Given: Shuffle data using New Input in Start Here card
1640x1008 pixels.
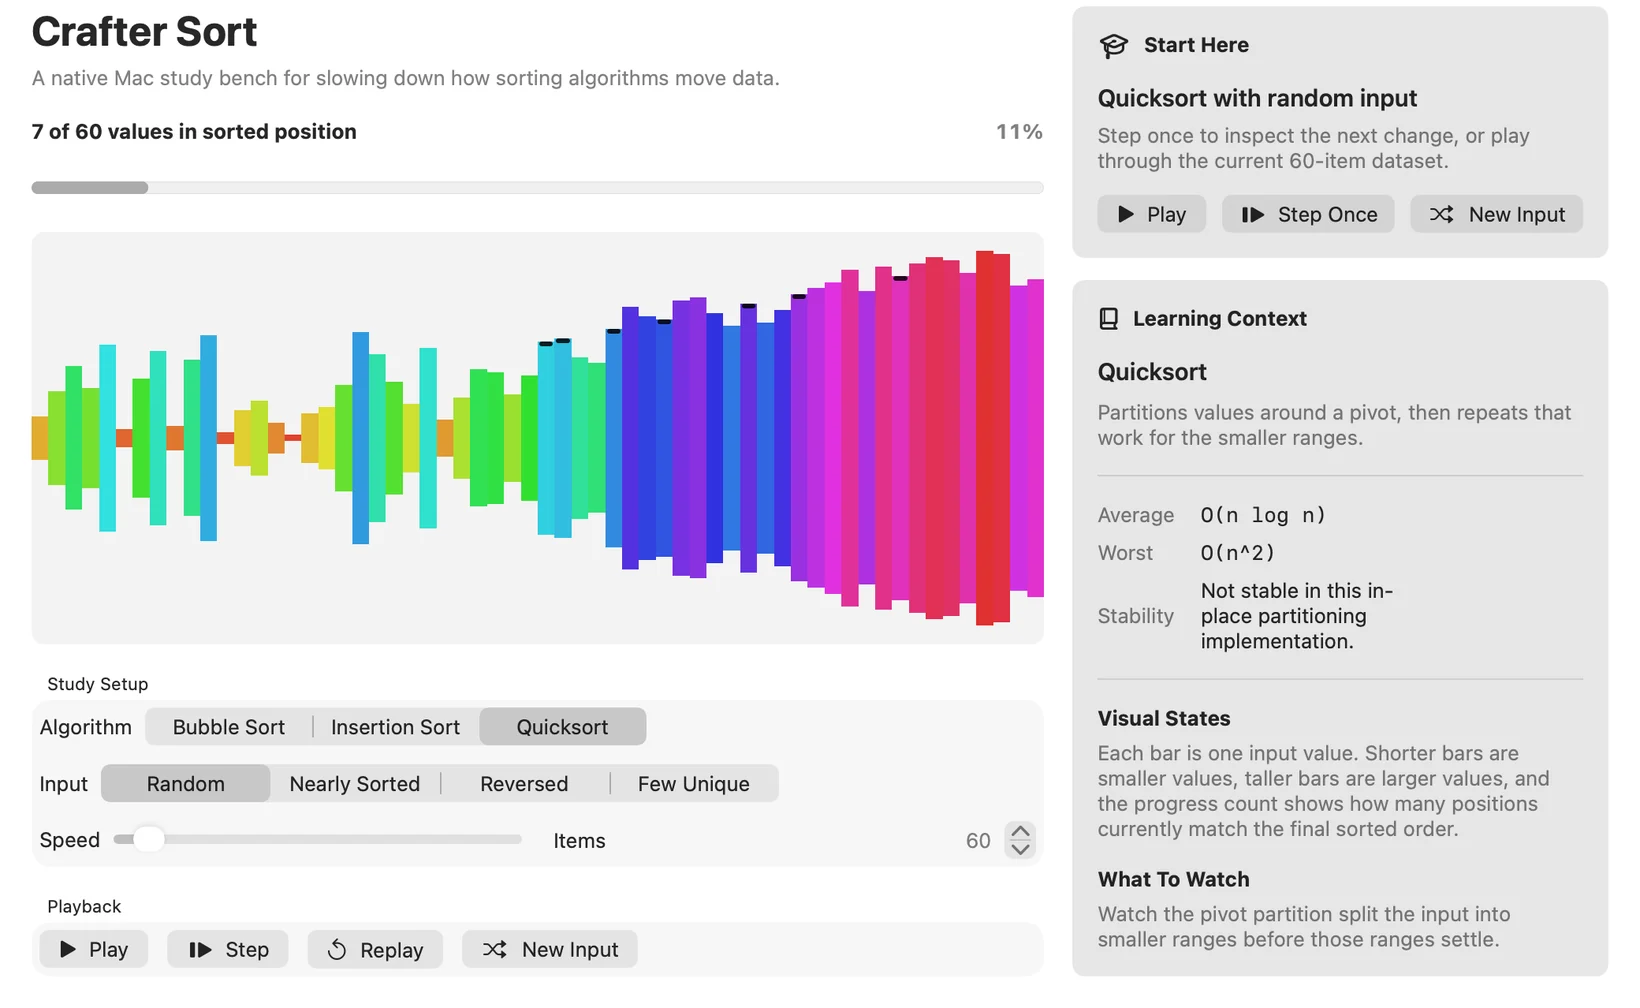Looking at the screenshot, I should 1497,214.
